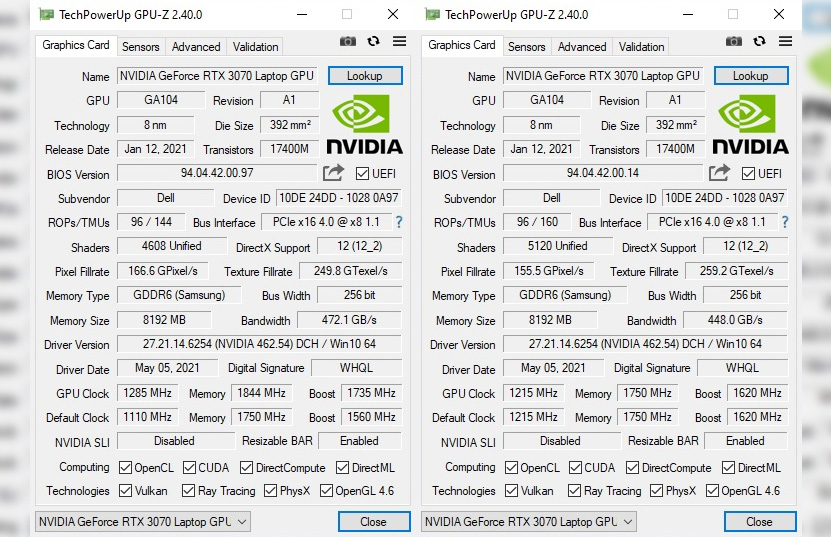The image size is (831, 537).
Task: Toggle Ray Tracing checkbox in left window
Action: (188, 491)
